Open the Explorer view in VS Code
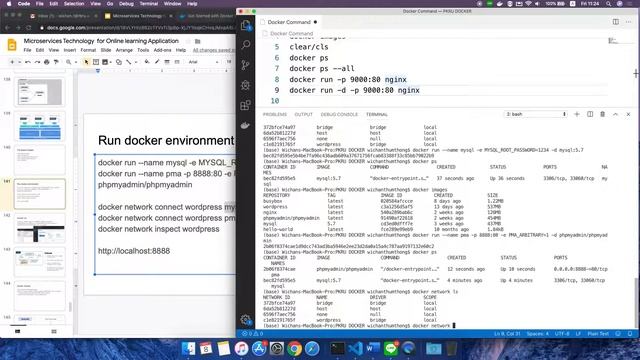The width and height of the screenshot is (640, 360). [x=245, y=25]
